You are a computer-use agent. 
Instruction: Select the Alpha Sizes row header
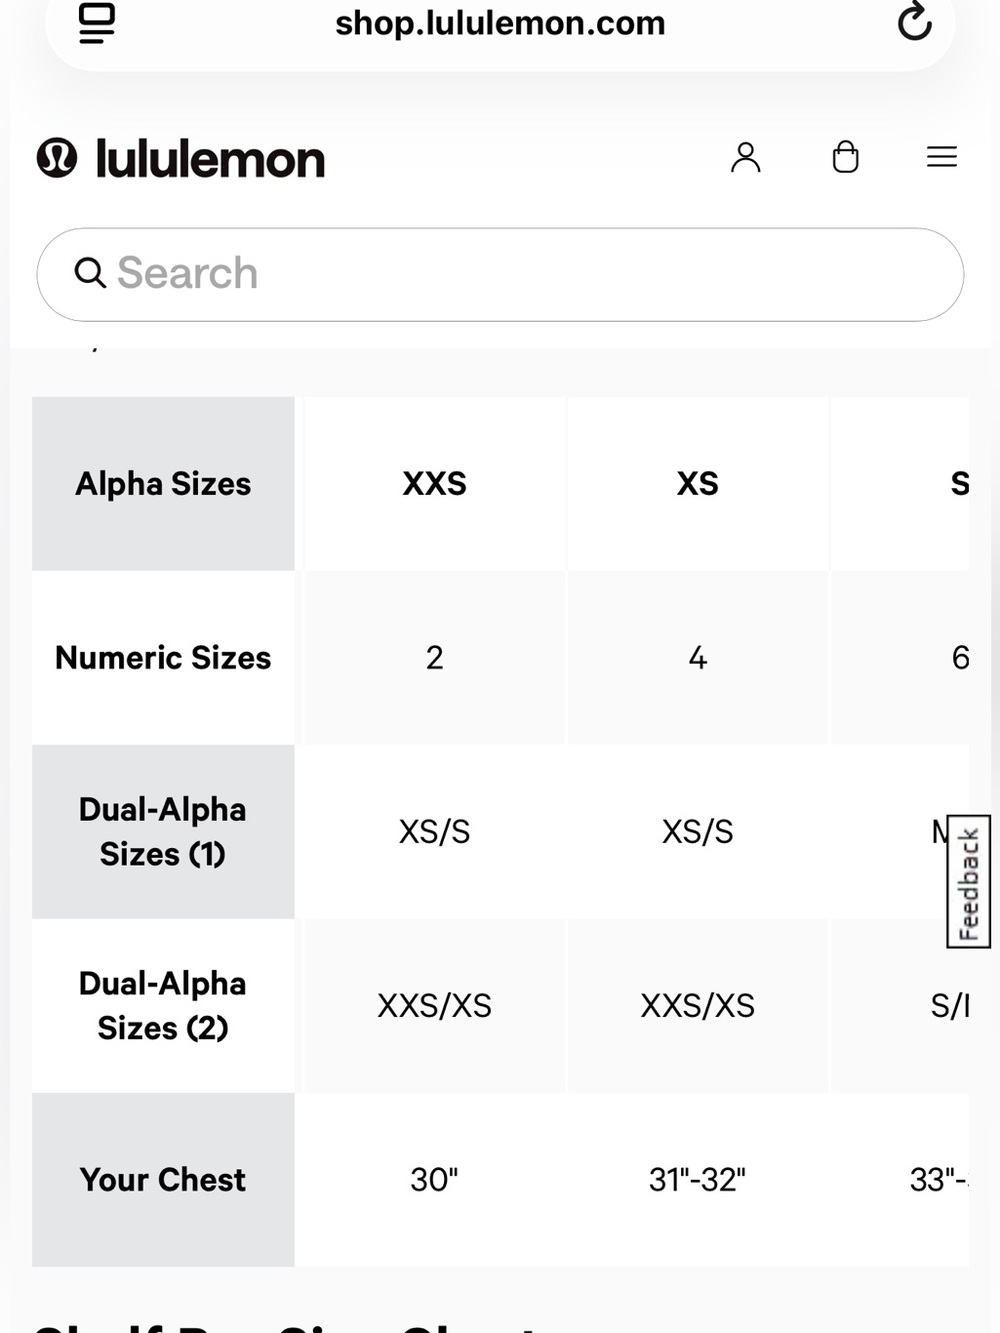(163, 484)
